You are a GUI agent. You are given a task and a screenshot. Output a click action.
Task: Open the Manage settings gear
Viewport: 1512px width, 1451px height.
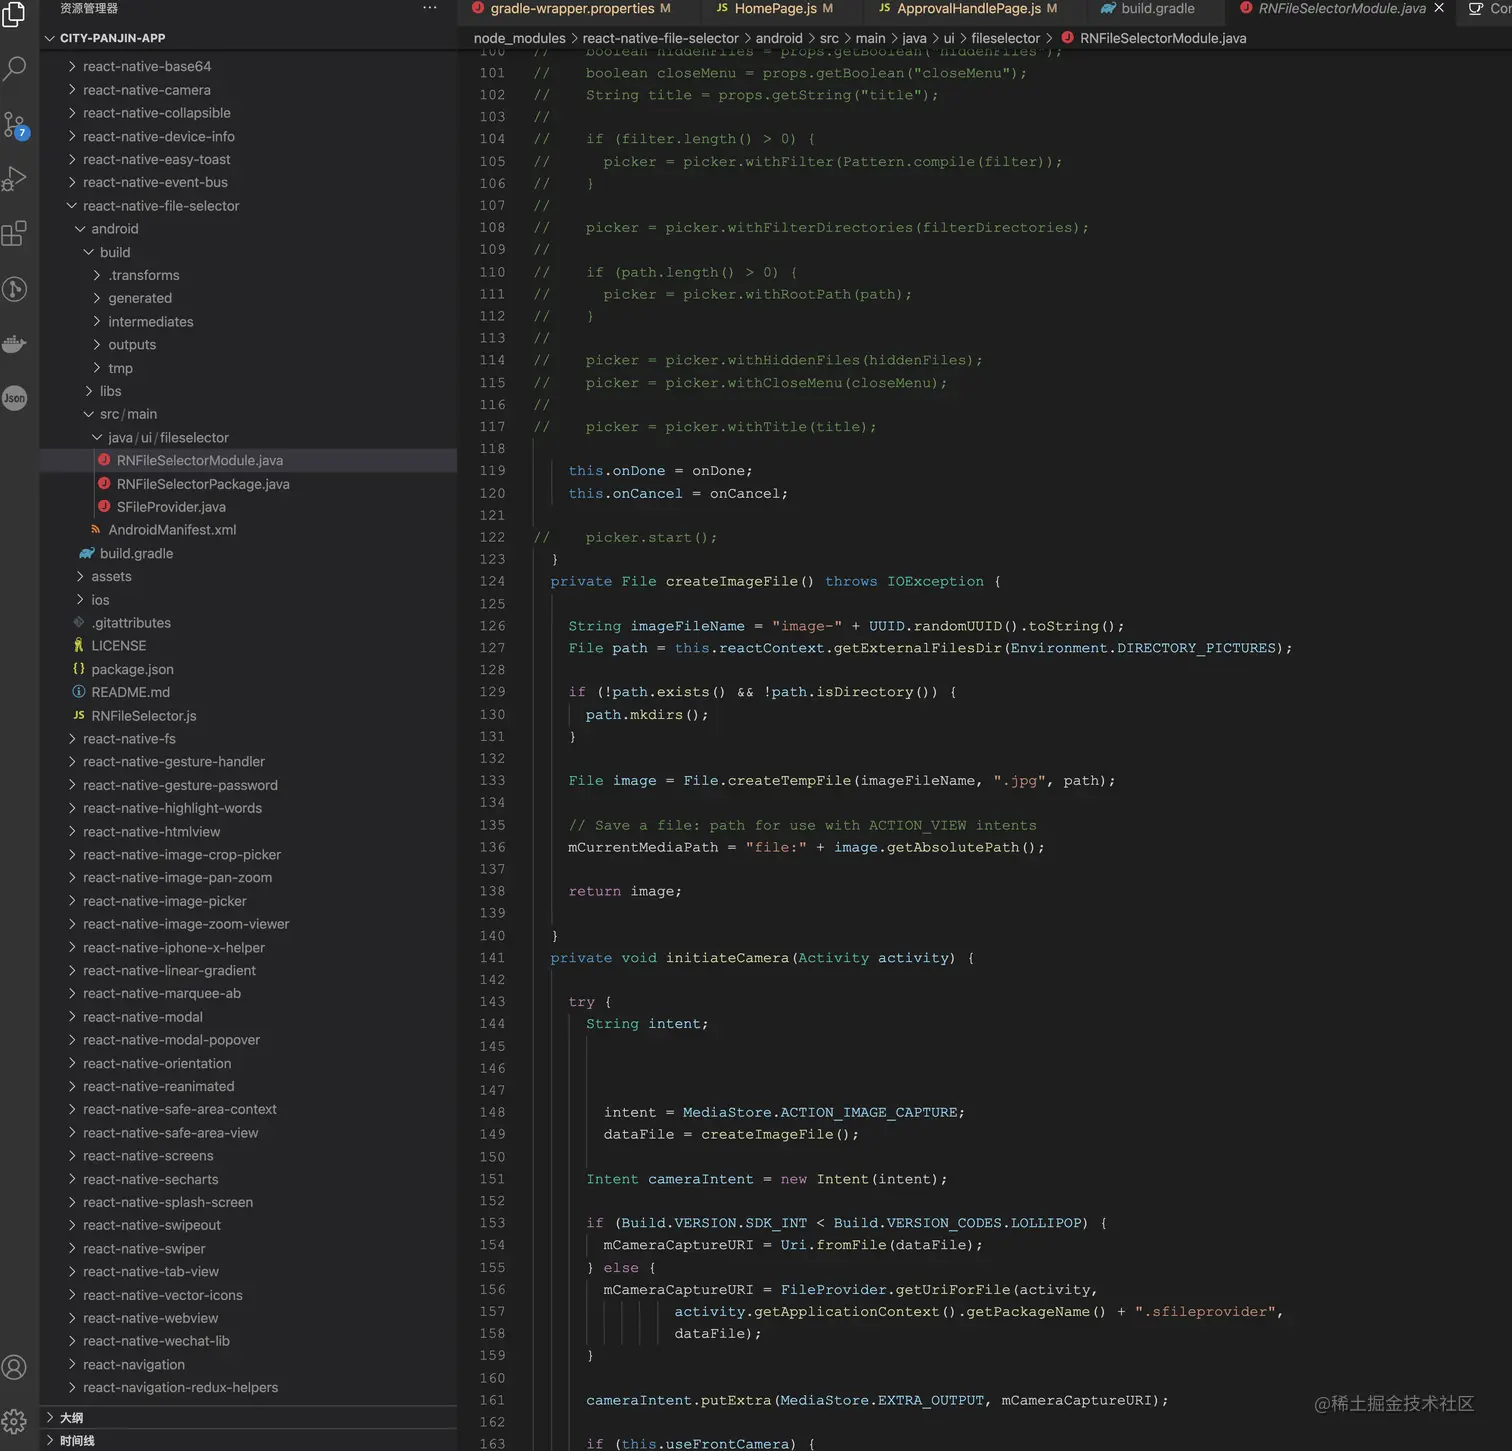(14, 1421)
